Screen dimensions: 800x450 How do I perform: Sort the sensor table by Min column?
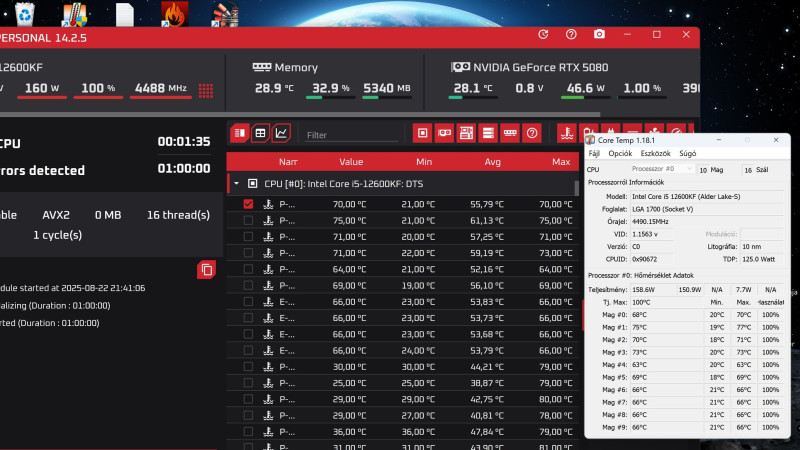coord(423,162)
